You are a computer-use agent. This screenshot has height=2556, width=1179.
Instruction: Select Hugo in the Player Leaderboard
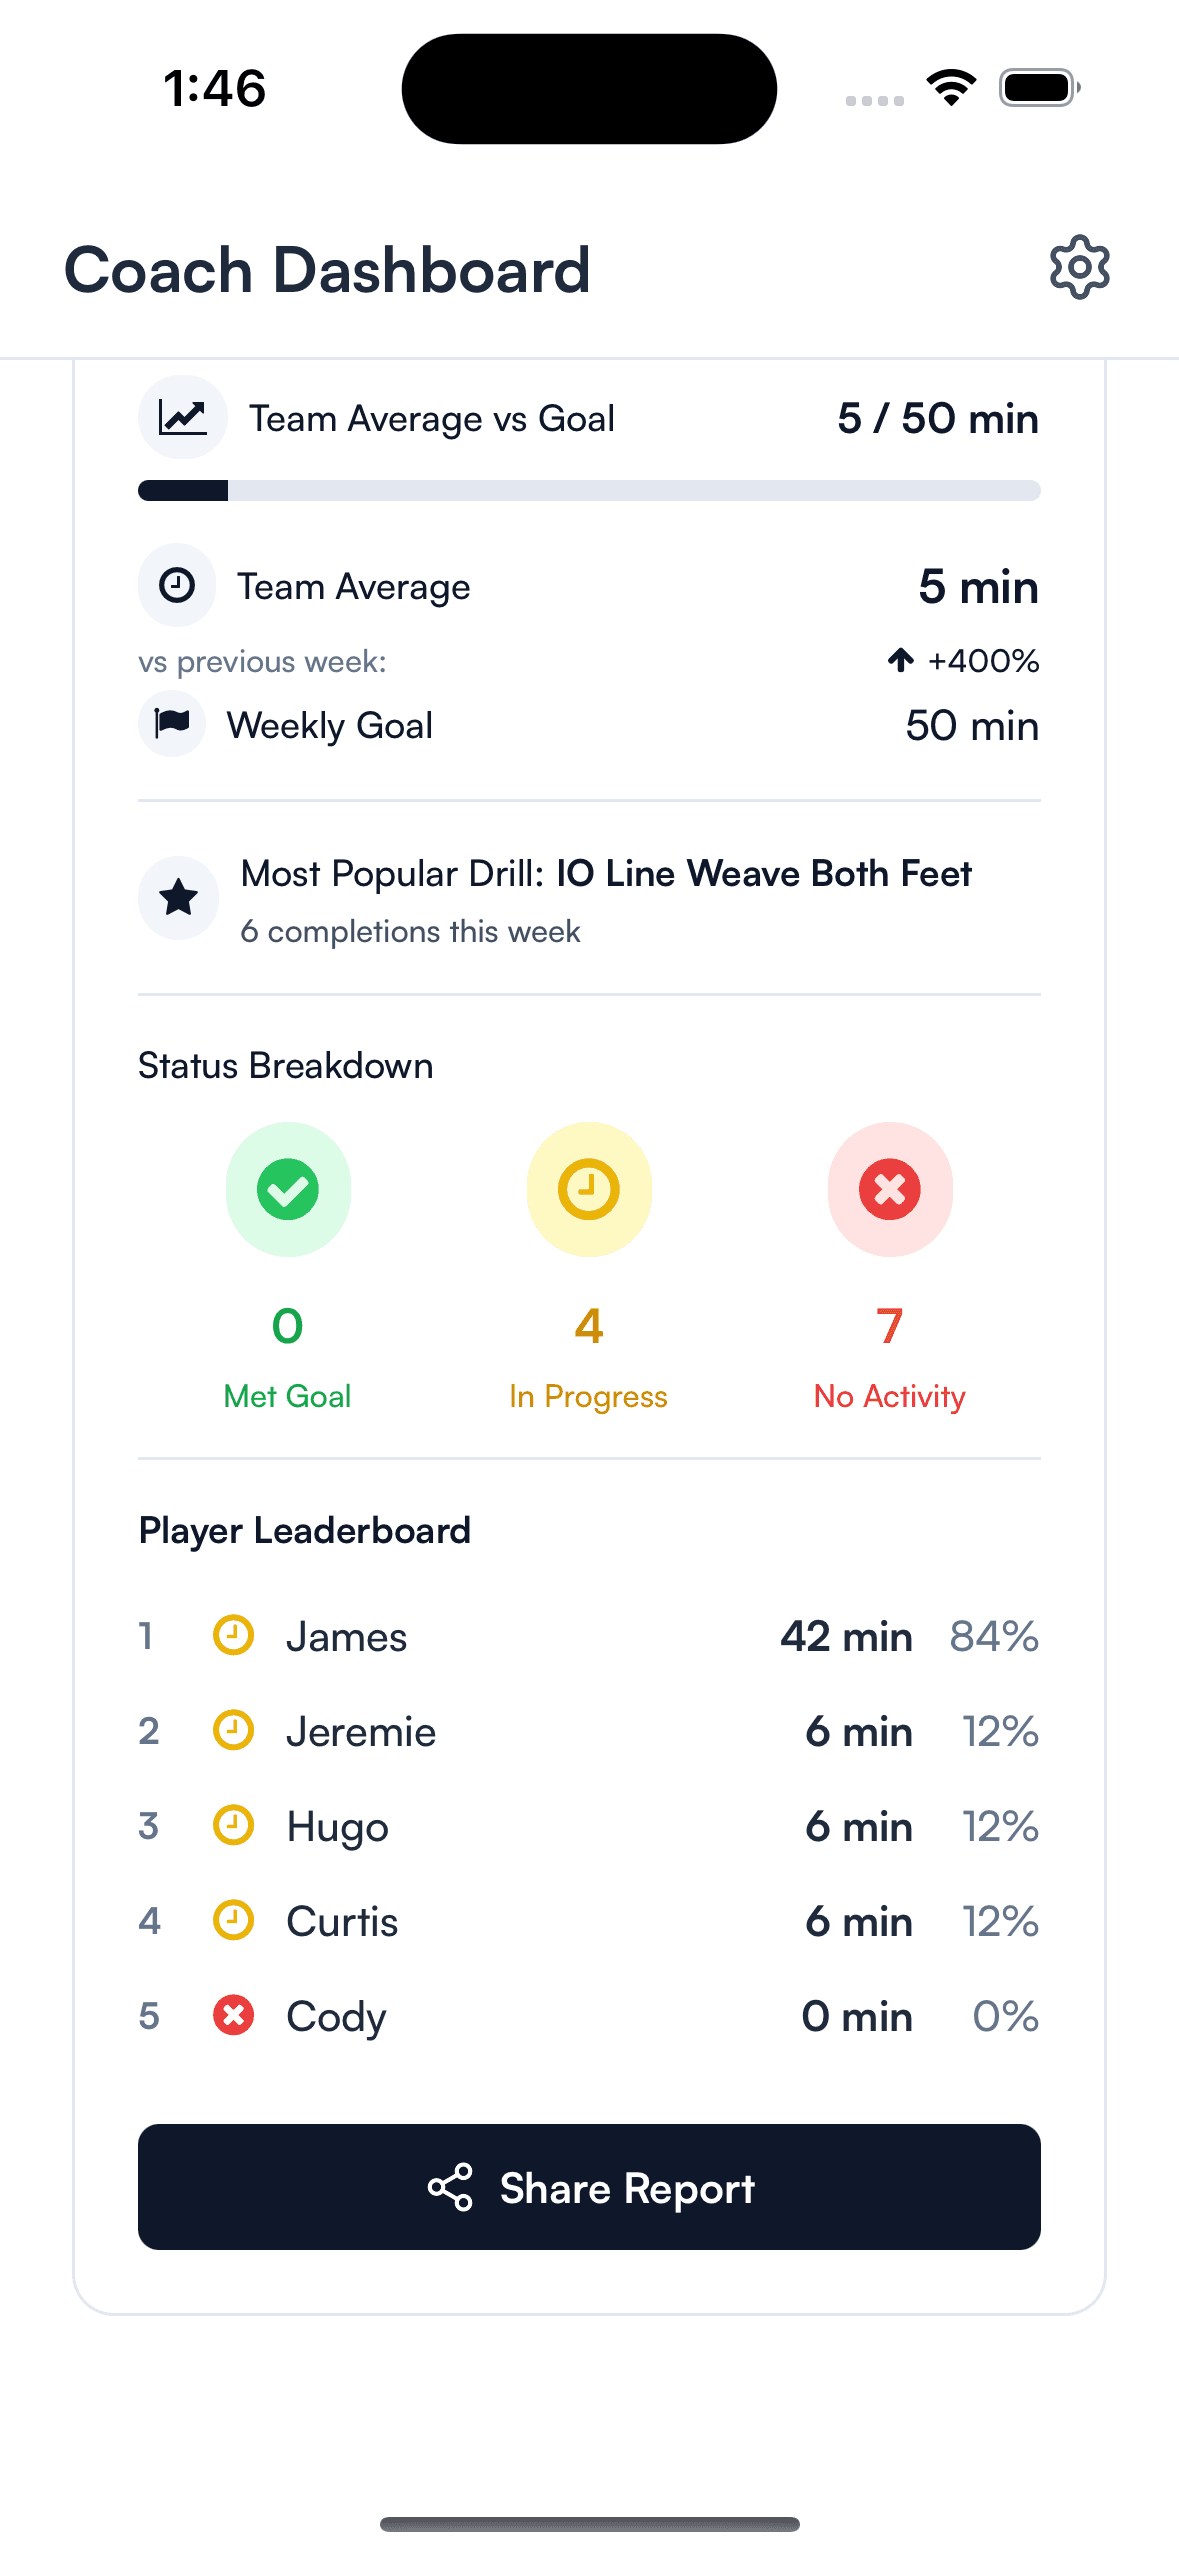[337, 1826]
